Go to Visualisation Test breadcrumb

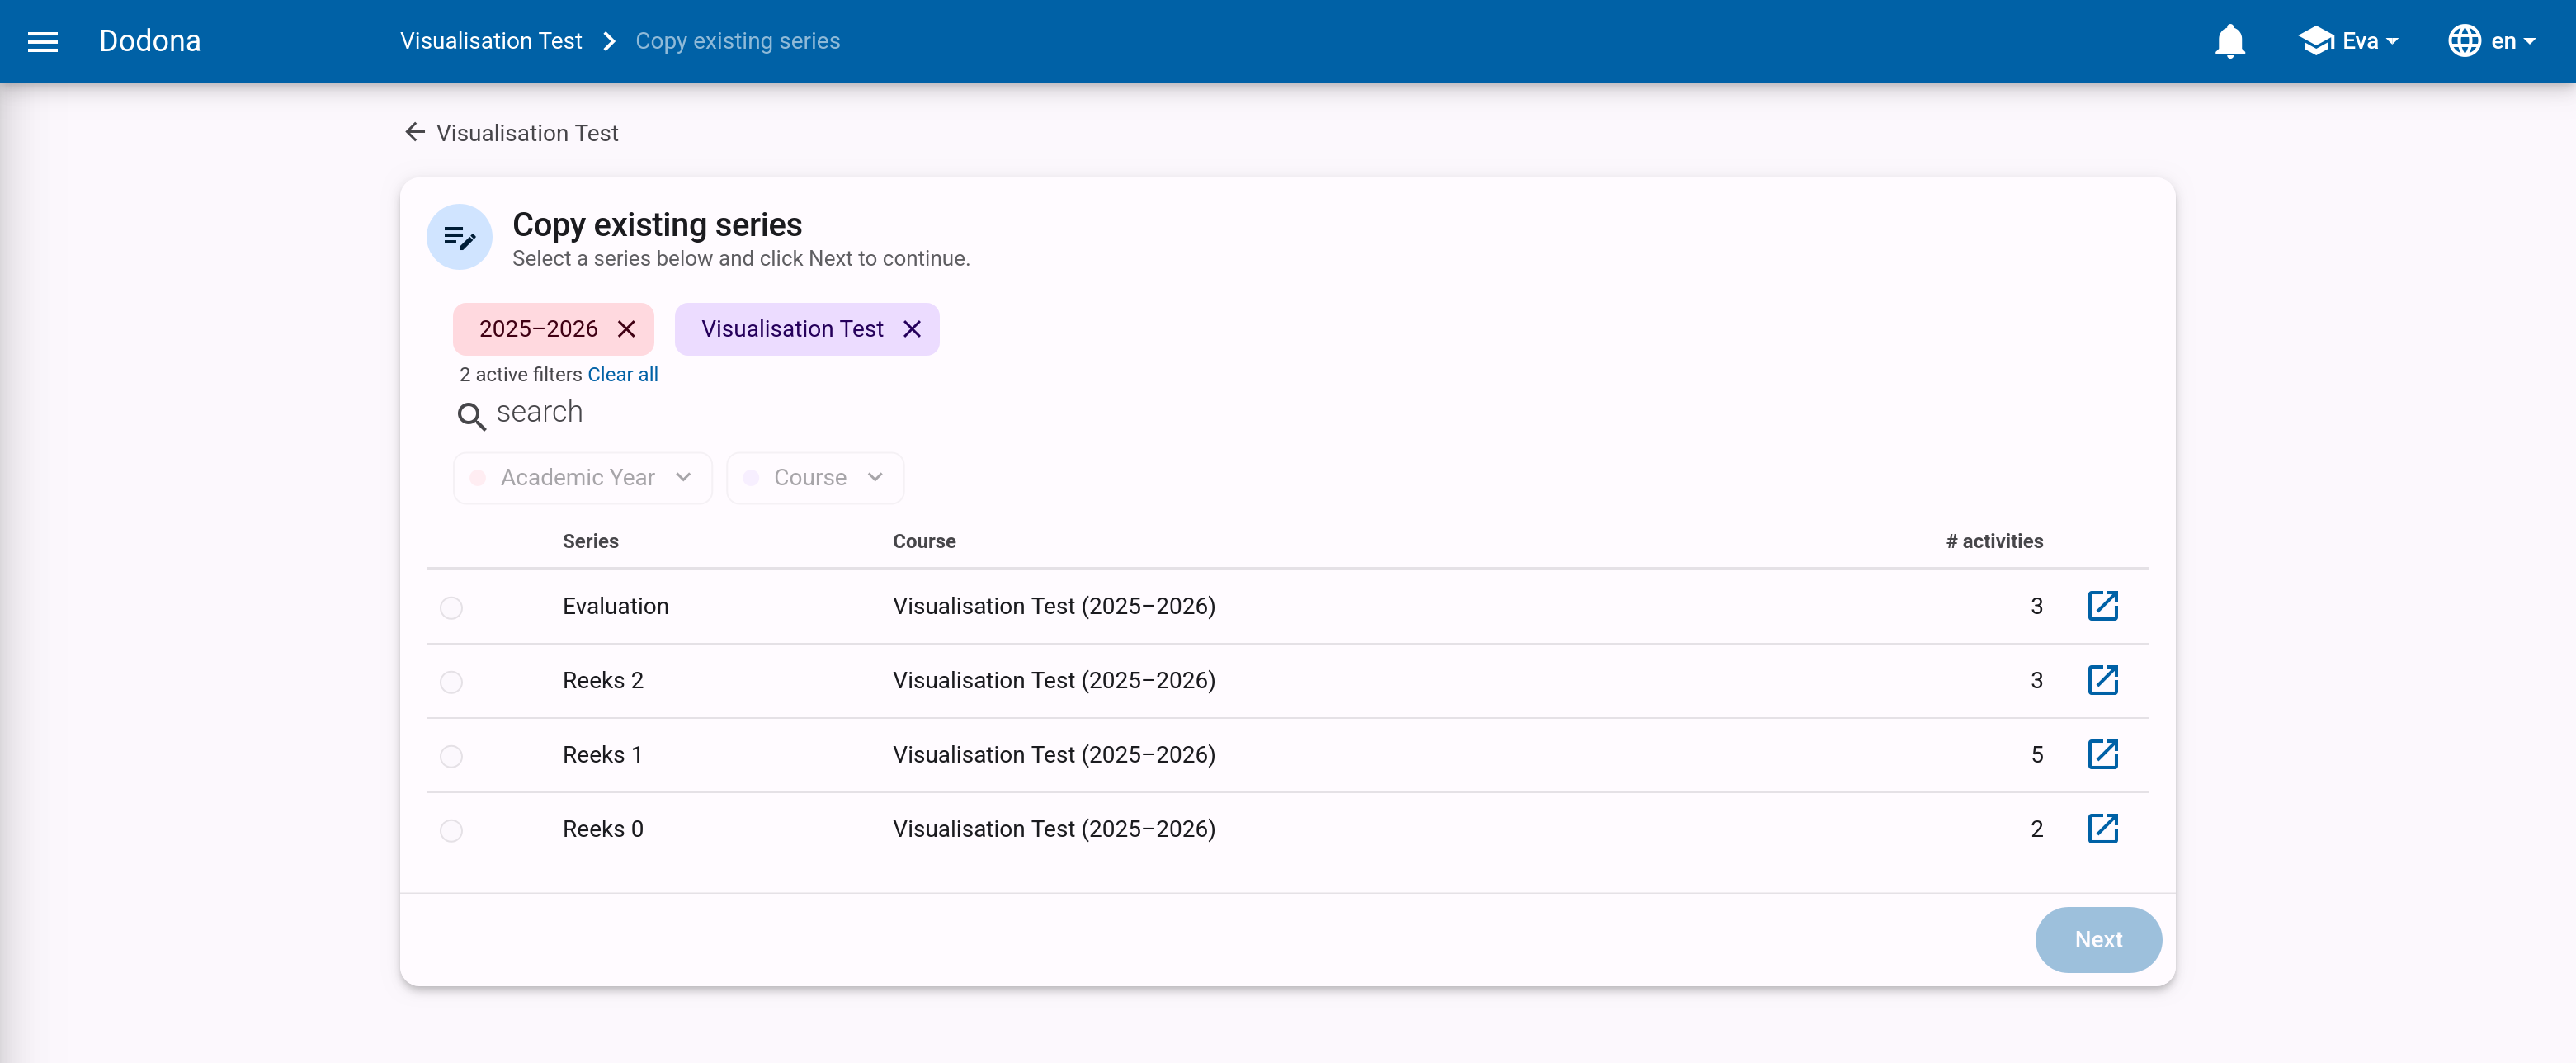click(x=491, y=41)
